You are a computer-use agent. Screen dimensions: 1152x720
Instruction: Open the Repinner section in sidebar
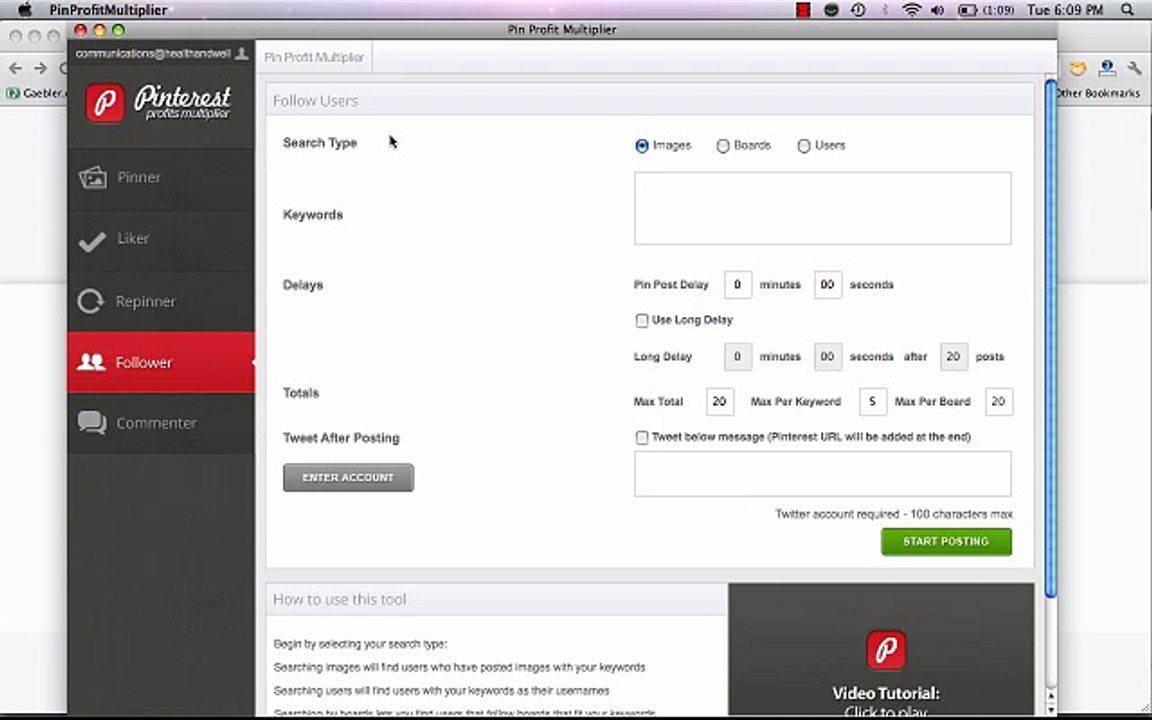pos(161,301)
